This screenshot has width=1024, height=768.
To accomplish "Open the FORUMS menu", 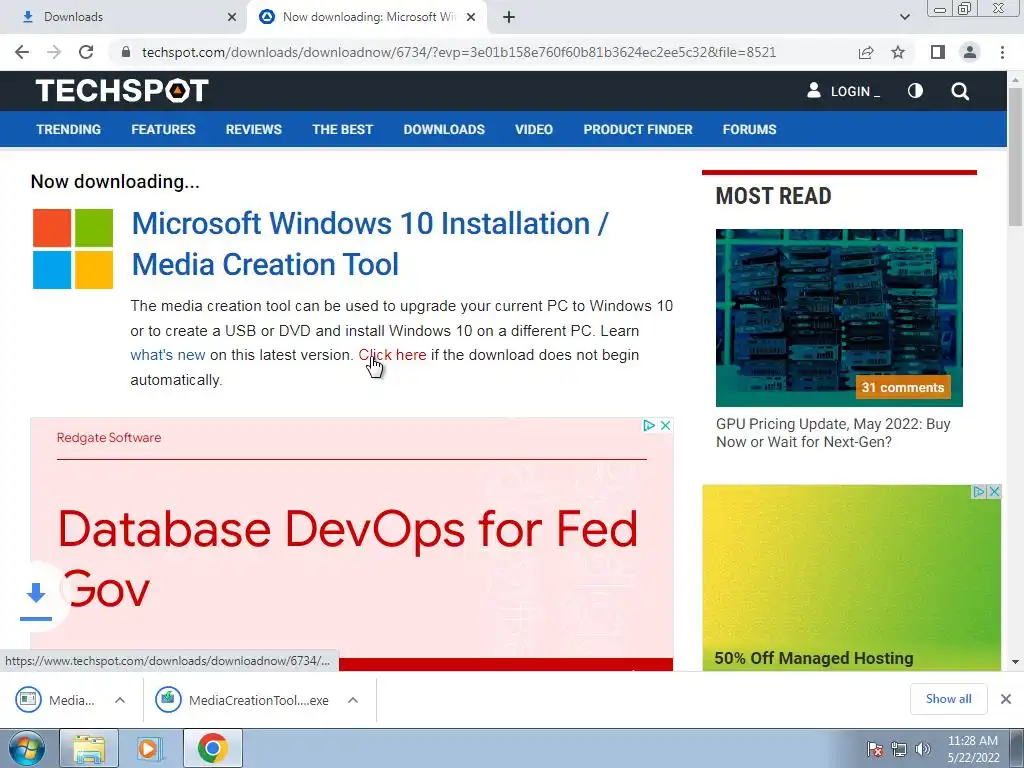I will (x=749, y=129).
